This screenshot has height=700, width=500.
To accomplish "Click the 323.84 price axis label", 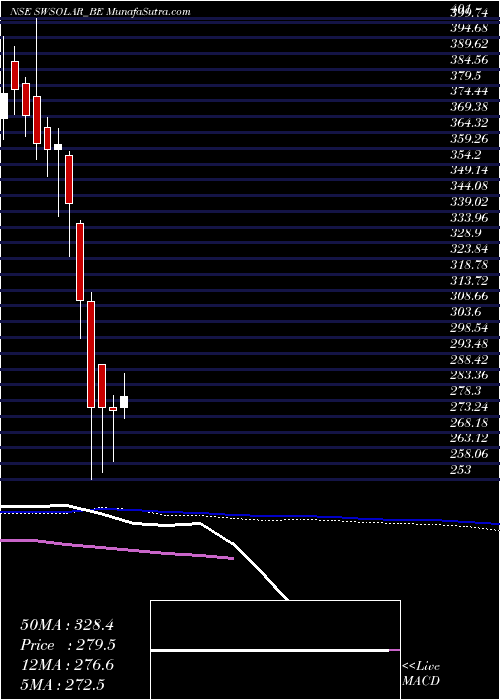I will tap(470, 249).
